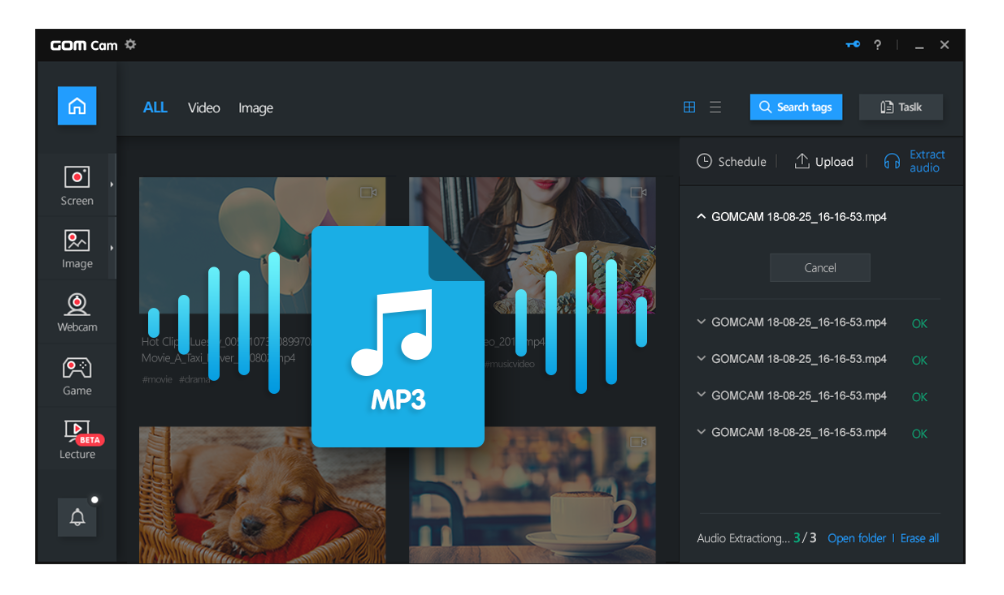Click the license key icon
Viewport: 1004px width, 595px height.
pyautogui.click(x=852, y=45)
